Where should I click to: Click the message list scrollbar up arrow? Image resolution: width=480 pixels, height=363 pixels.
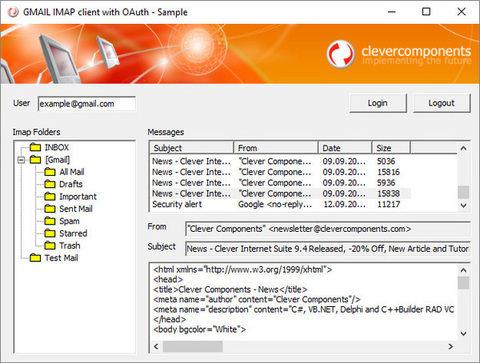pos(463,148)
